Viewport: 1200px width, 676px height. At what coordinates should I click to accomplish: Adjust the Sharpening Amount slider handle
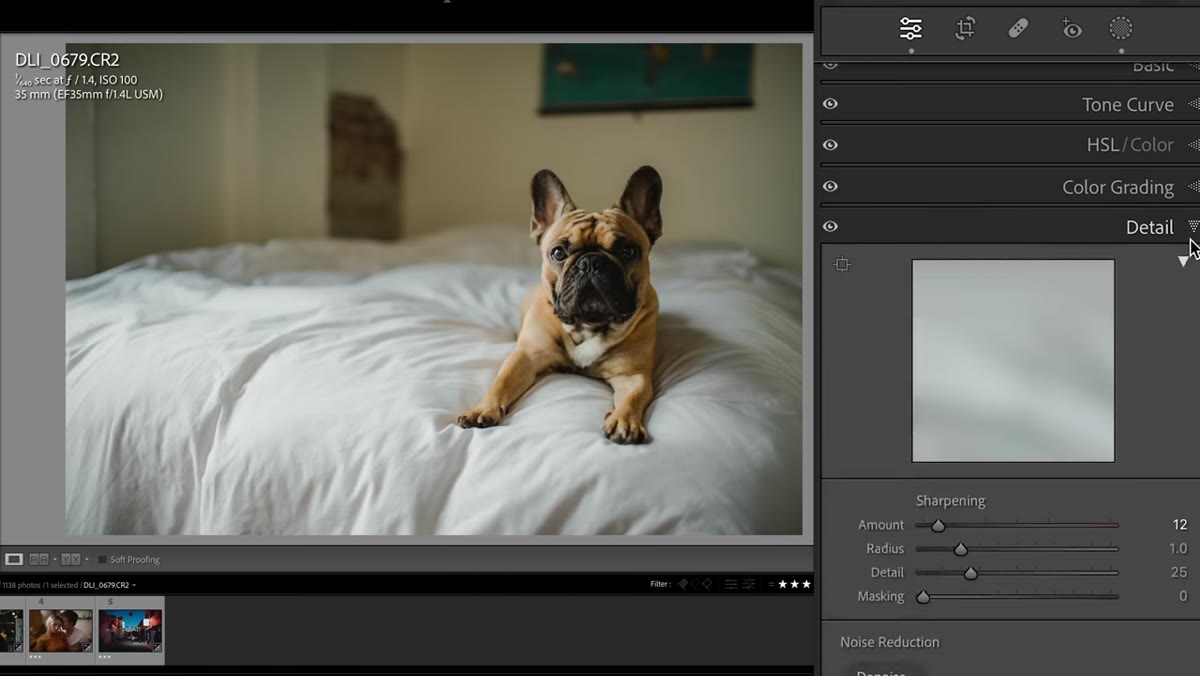click(x=938, y=525)
